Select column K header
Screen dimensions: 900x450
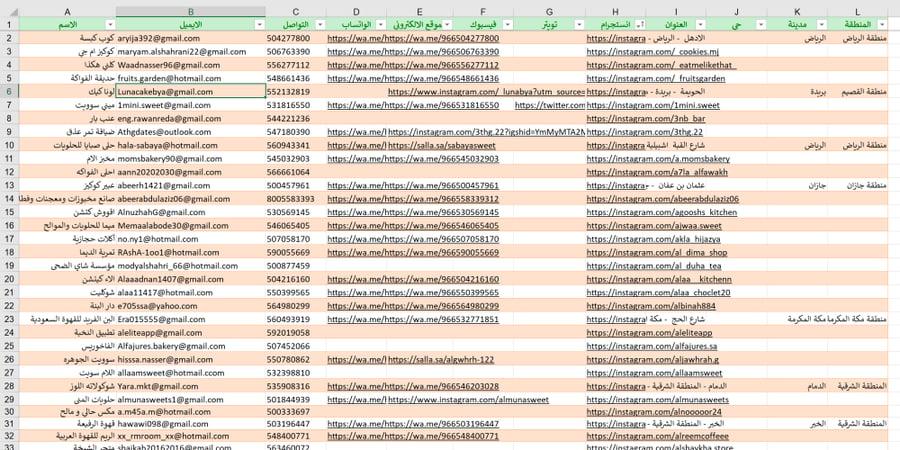click(x=797, y=11)
